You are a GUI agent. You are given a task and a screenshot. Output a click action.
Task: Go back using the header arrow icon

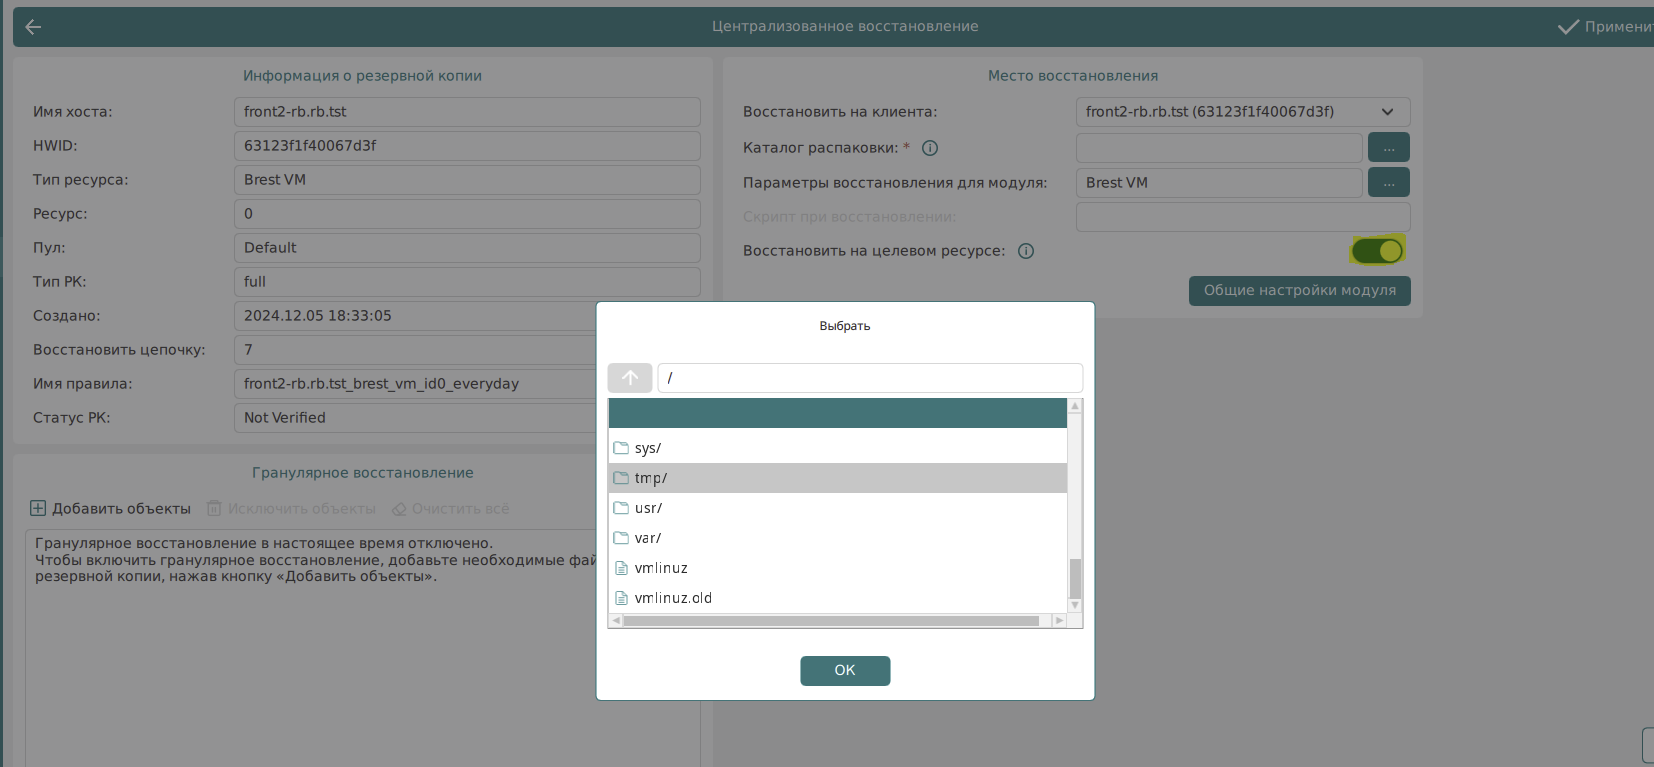coord(33,27)
